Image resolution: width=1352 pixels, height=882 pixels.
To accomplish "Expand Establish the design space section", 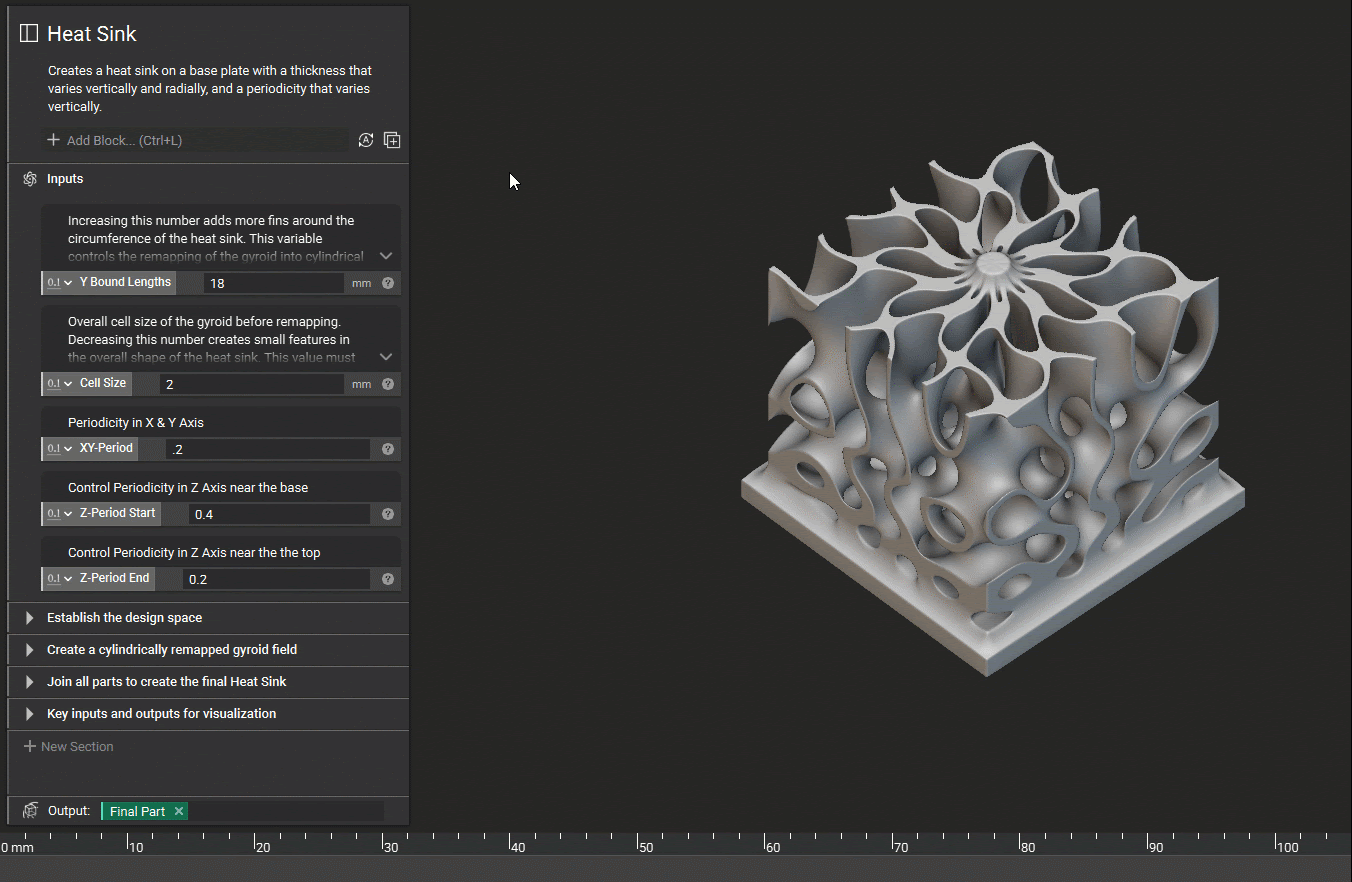I will pyautogui.click(x=29, y=618).
